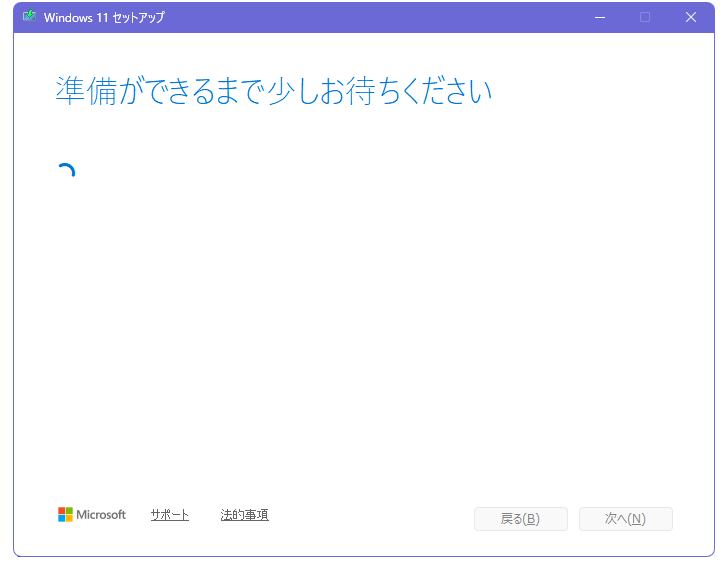Minimize the Windows 11 setup window
Image resolution: width=725 pixels, height=562 pixels.
coord(600,18)
